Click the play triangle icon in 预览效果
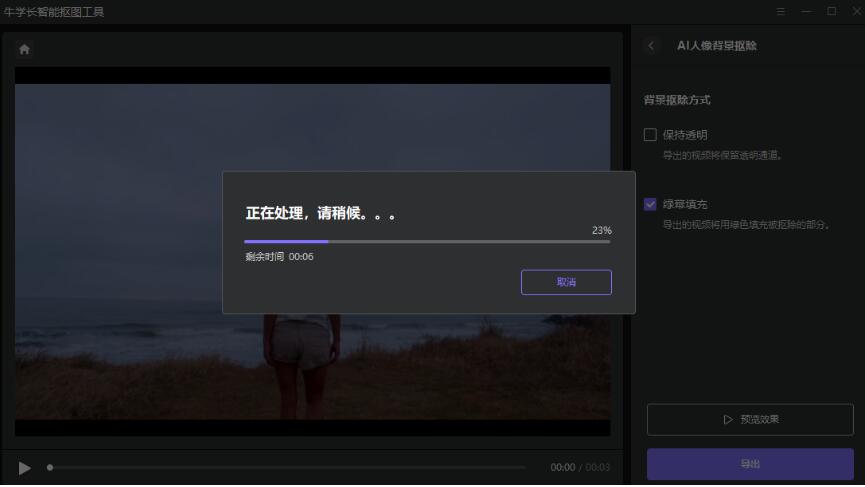 tap(728, 420)
